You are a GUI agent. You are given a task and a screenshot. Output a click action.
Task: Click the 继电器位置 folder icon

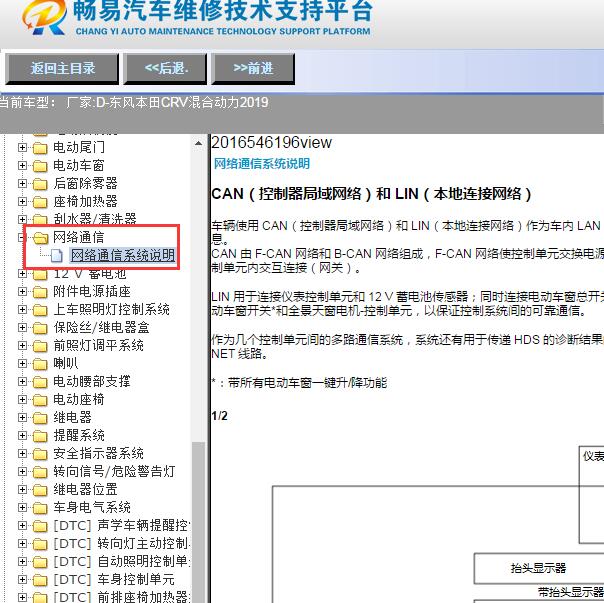pos(40,490)
